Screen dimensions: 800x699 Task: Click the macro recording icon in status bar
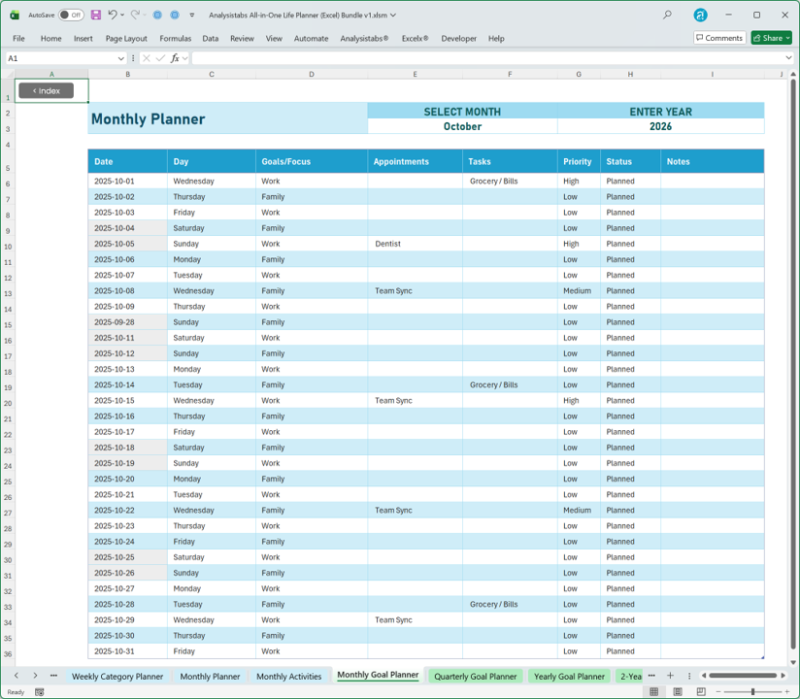(x=38, y=691)
